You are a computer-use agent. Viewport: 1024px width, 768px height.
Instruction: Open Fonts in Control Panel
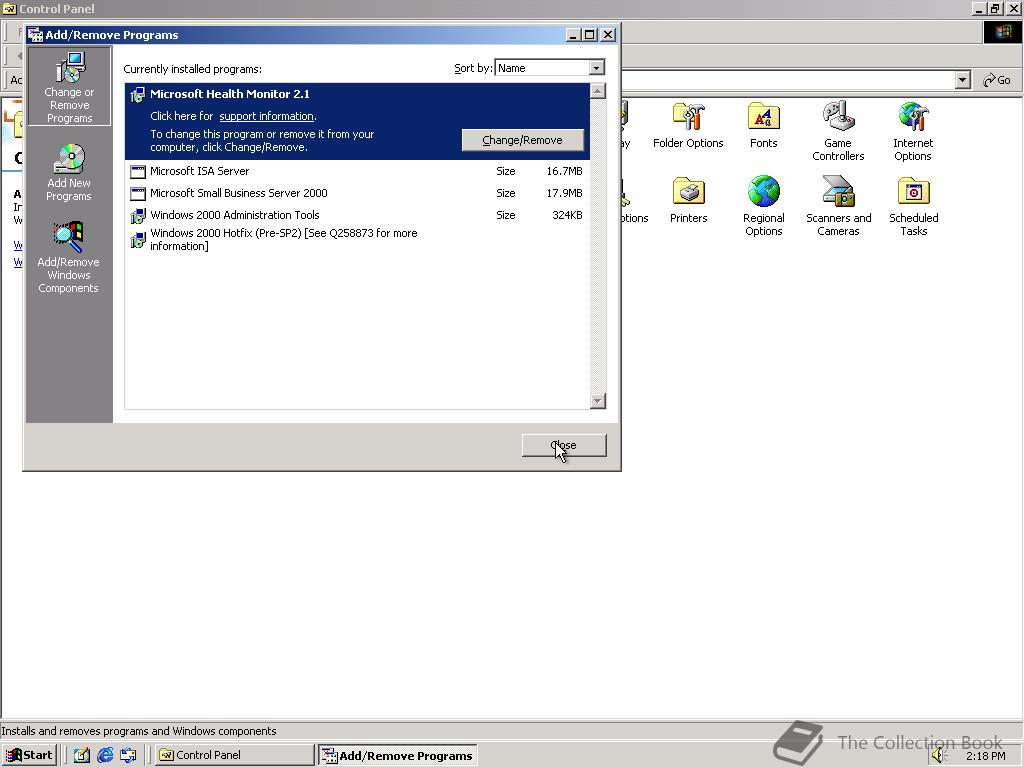pyautogui.click(x=763, y=125)
